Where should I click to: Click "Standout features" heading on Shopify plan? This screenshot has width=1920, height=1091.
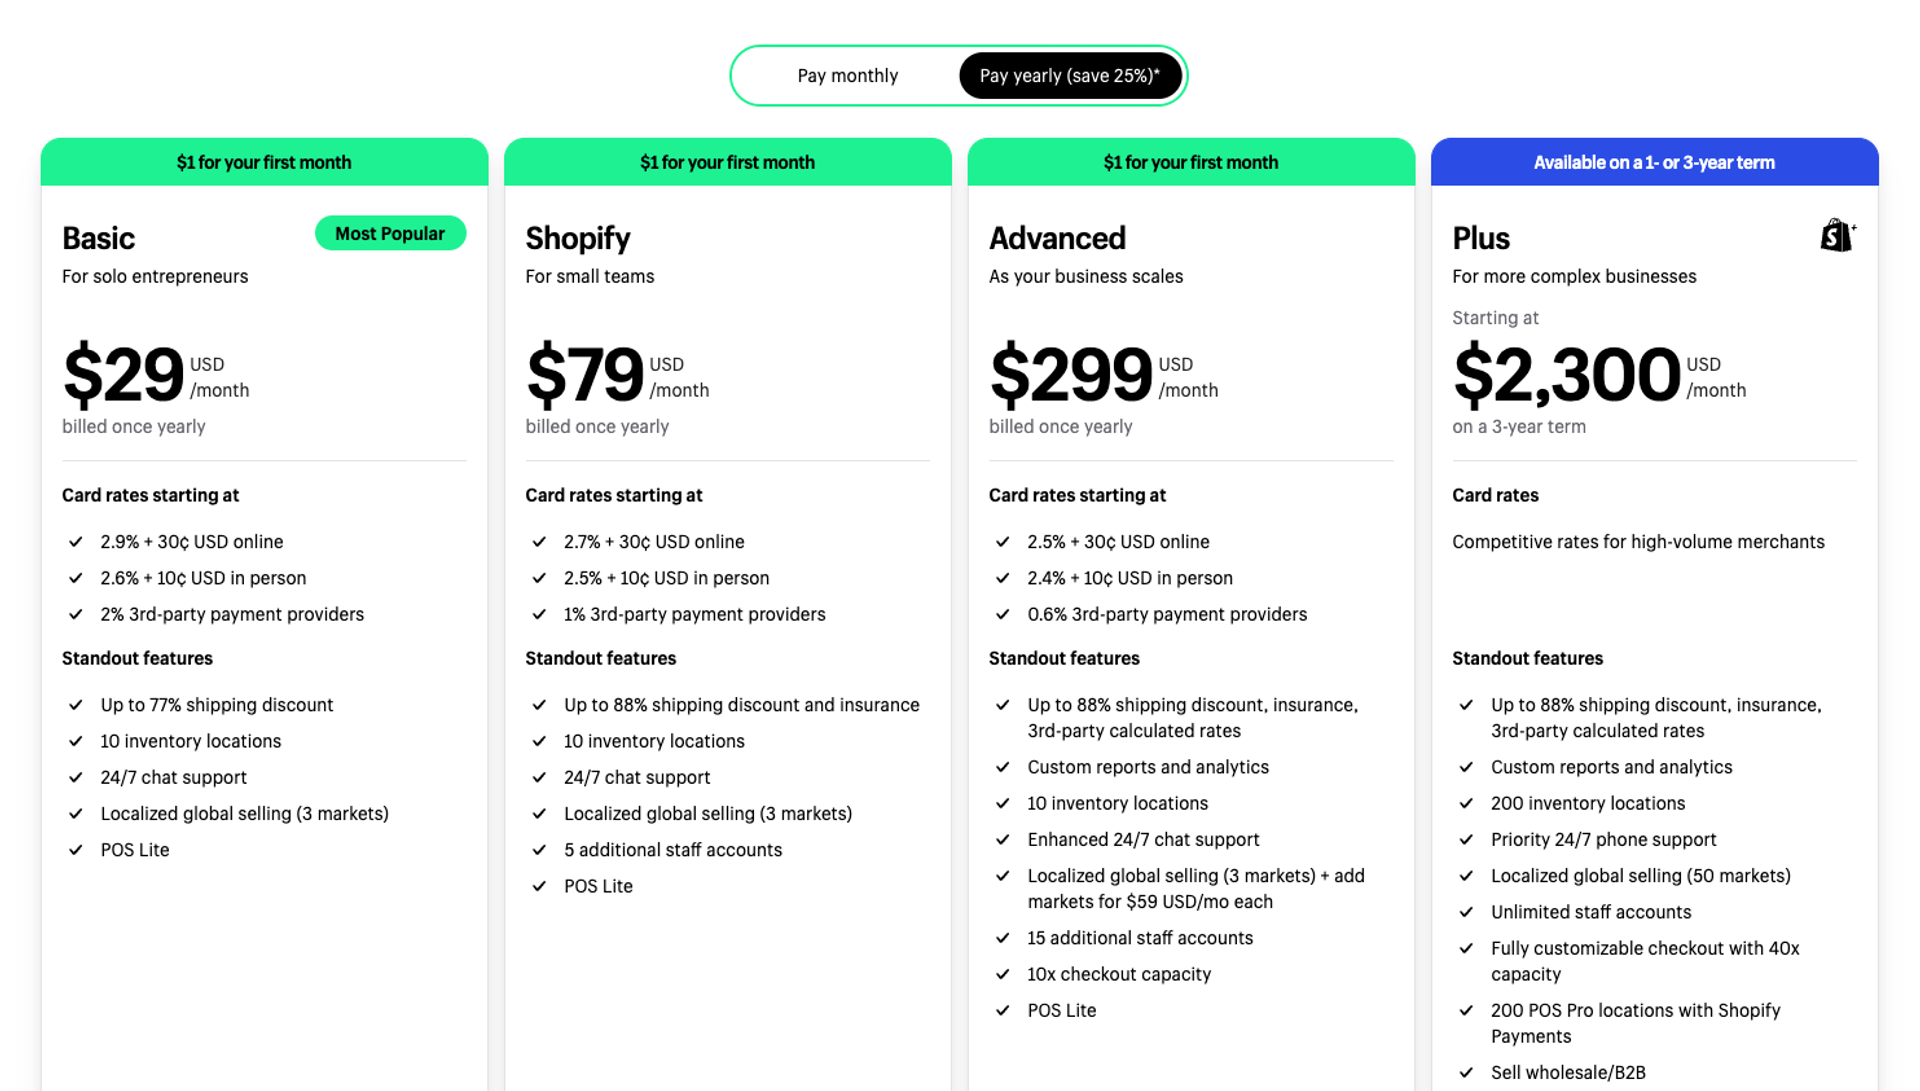pos(600,658)
